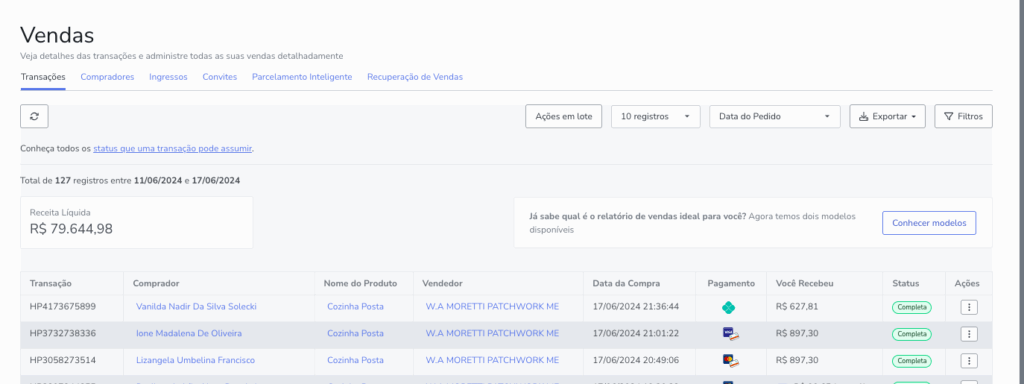Open buyer Lizangela Umbelina Francisco

coord(195,360)
